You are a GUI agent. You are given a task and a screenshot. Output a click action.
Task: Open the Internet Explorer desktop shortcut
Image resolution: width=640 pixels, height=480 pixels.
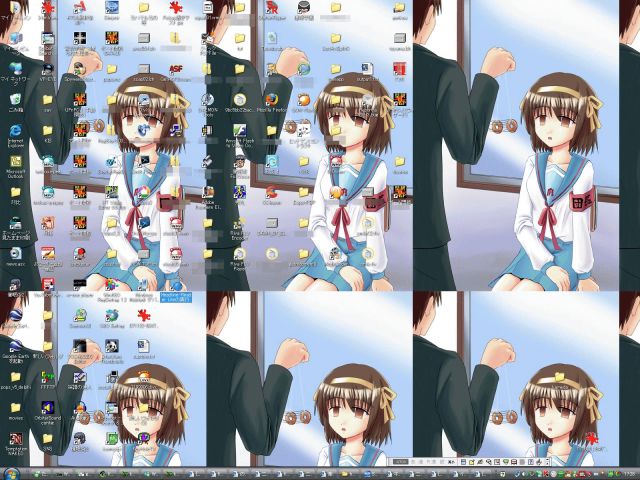pyautogui.click(x=16, y=131)
